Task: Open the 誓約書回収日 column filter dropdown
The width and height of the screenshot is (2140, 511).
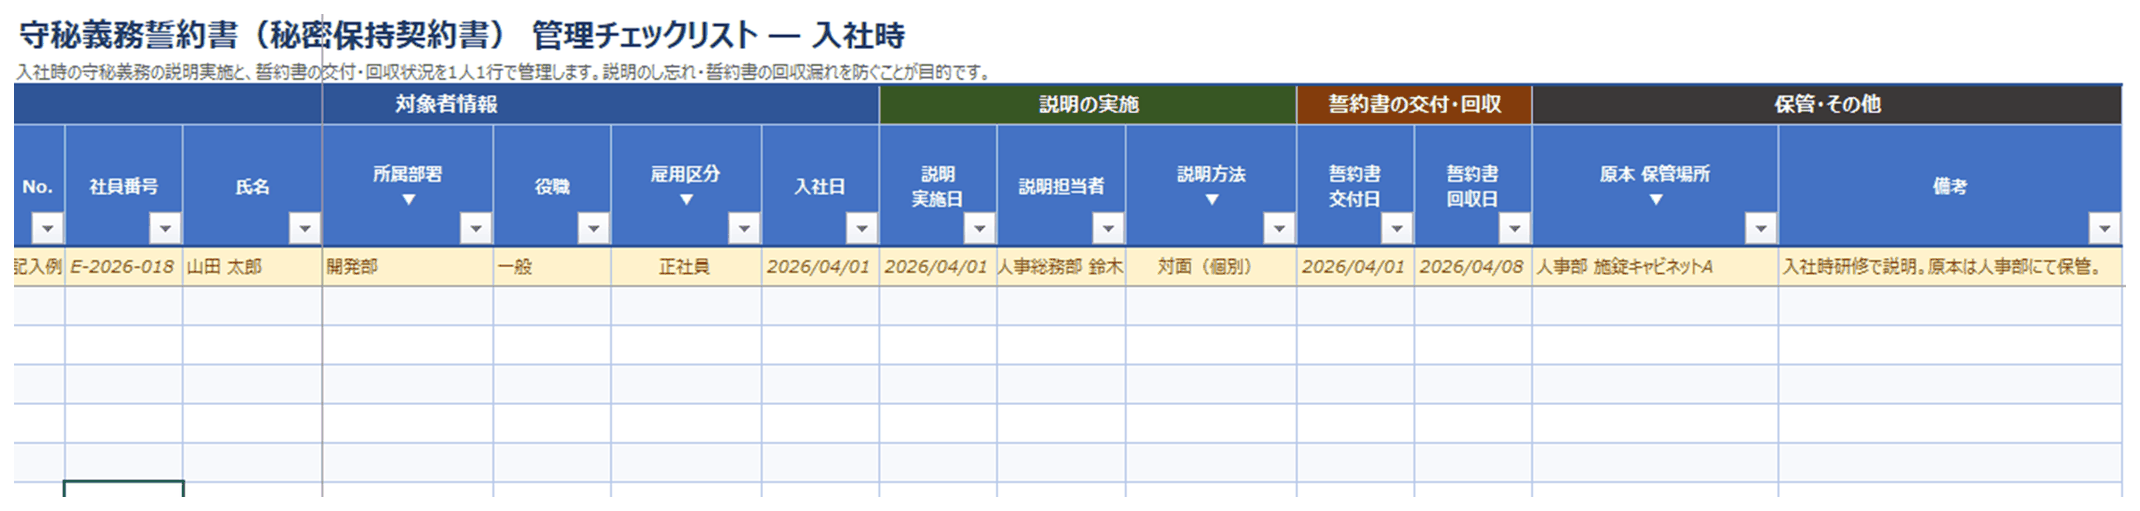Action: click(x=1514, y=229)
